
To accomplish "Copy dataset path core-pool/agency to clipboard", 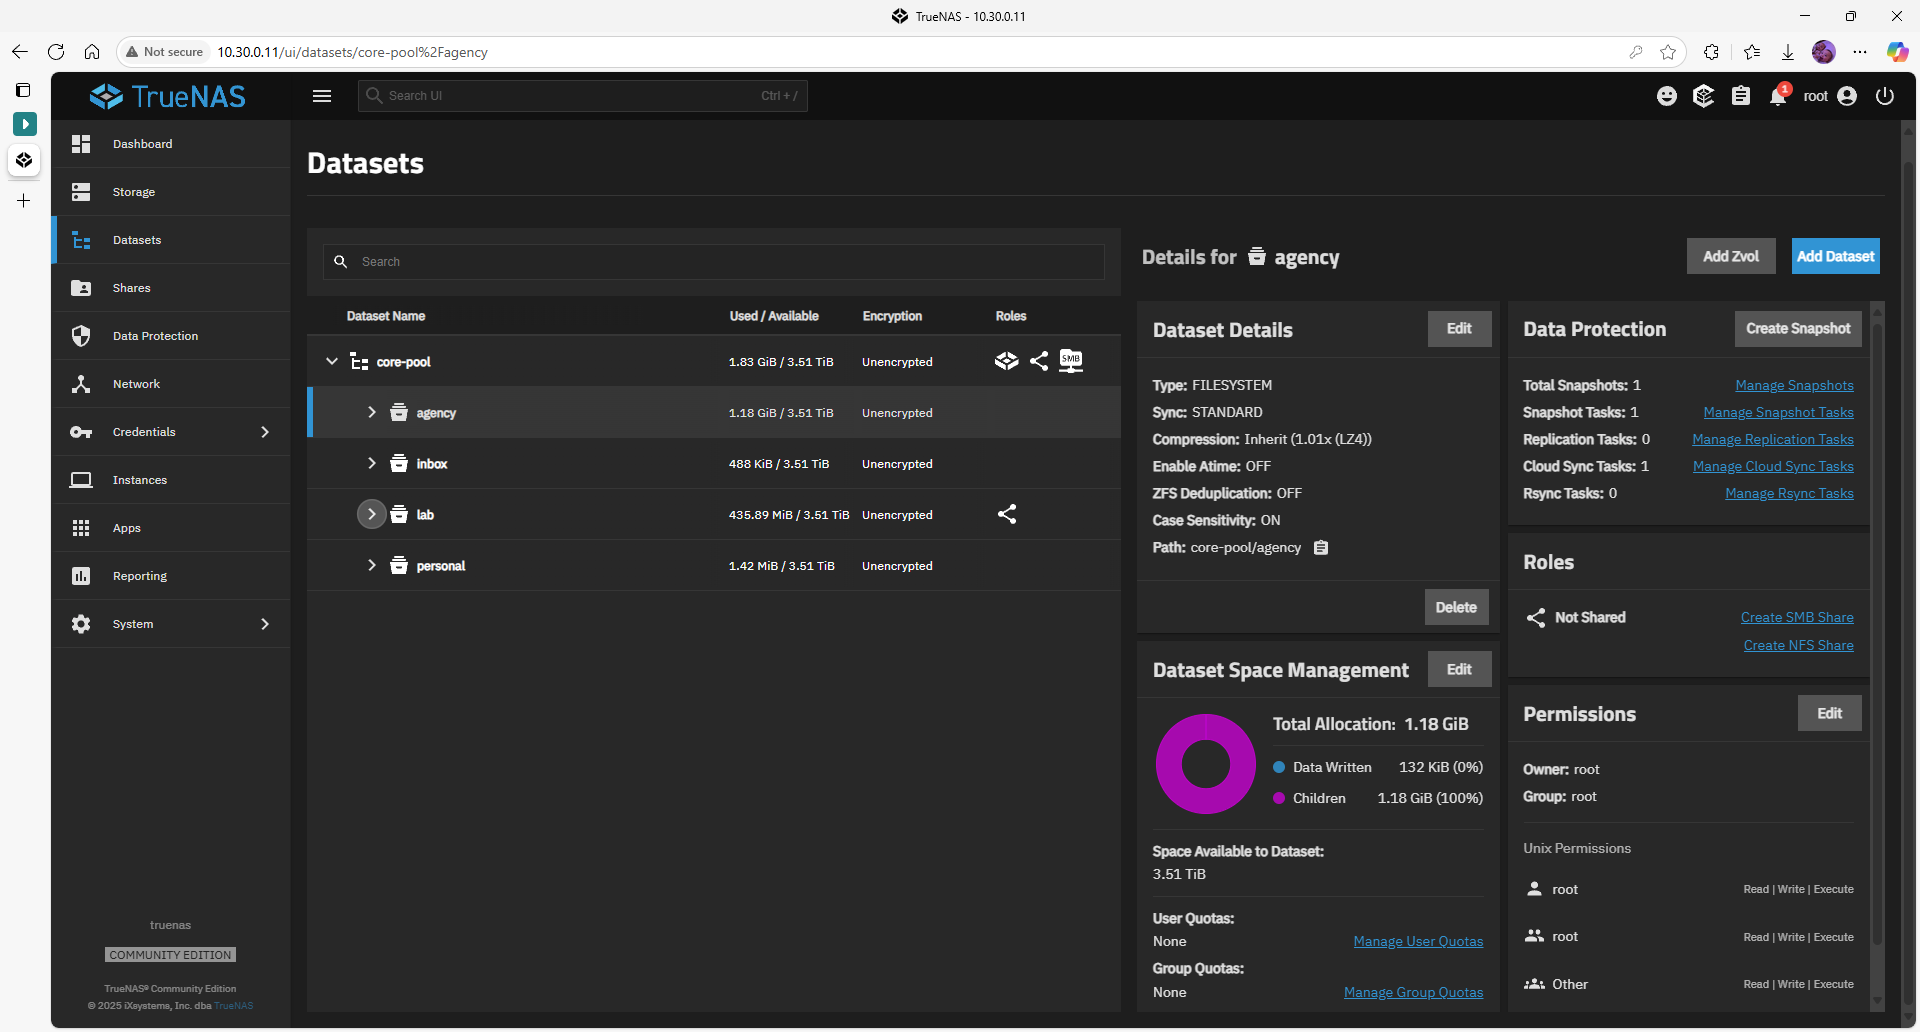I will tap(1321, 548).
